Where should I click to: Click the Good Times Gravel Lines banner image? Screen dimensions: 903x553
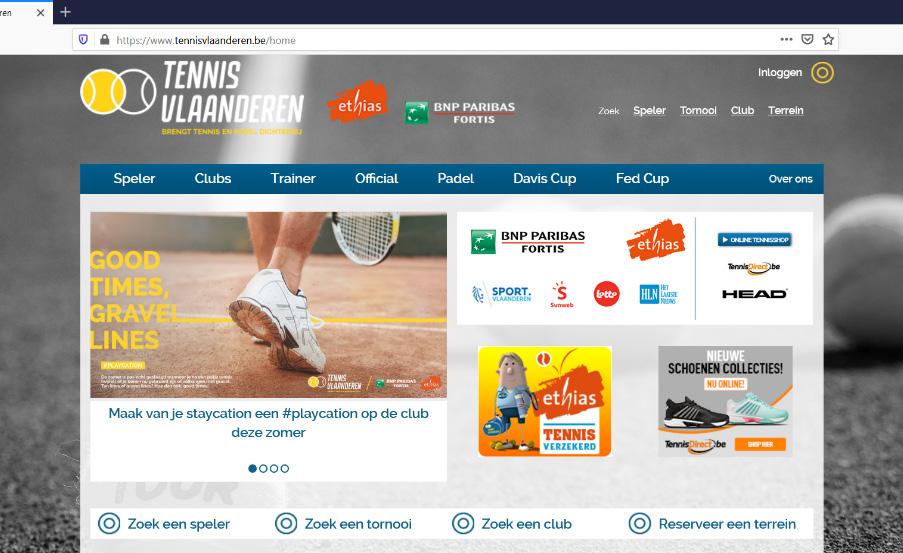(268, 305)
